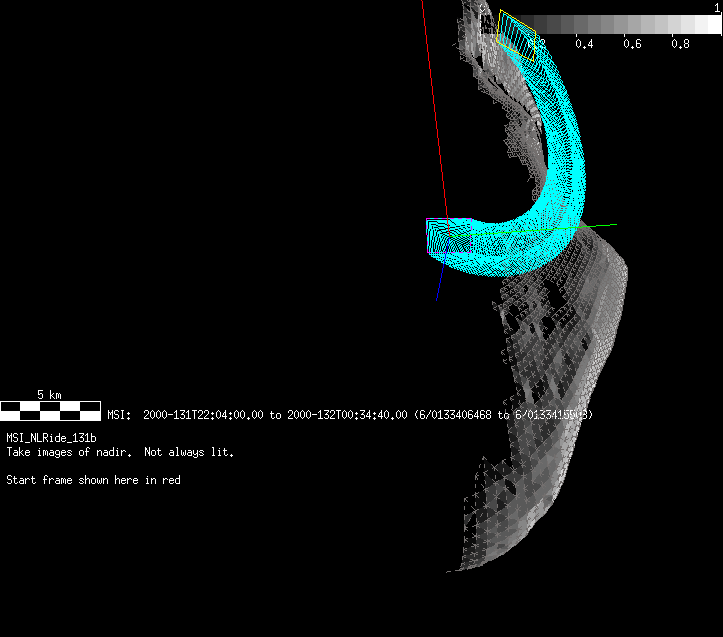This screenshot has height=637, width=723.
Task: Click the yellow outlined footprint frame
Action: point(517,32)
